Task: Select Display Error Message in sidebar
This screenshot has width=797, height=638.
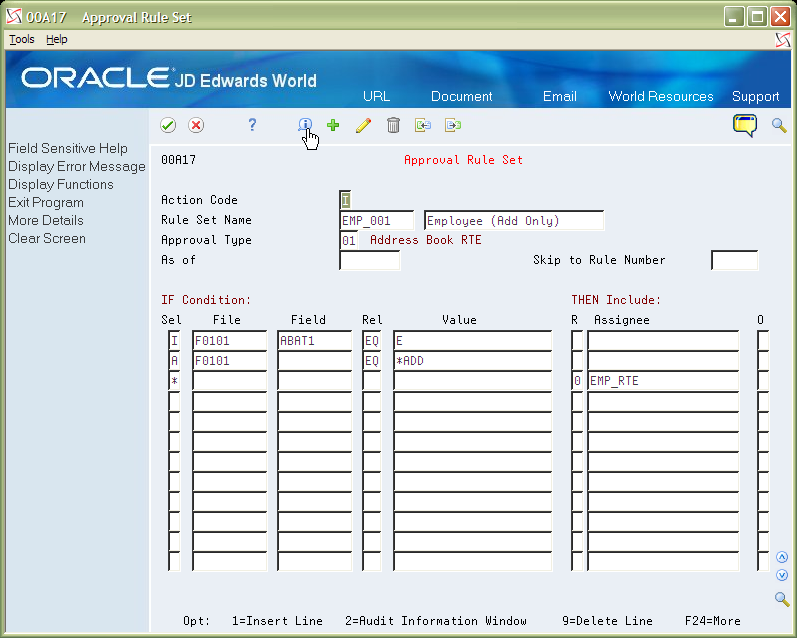Action: [x=77, y=167]
